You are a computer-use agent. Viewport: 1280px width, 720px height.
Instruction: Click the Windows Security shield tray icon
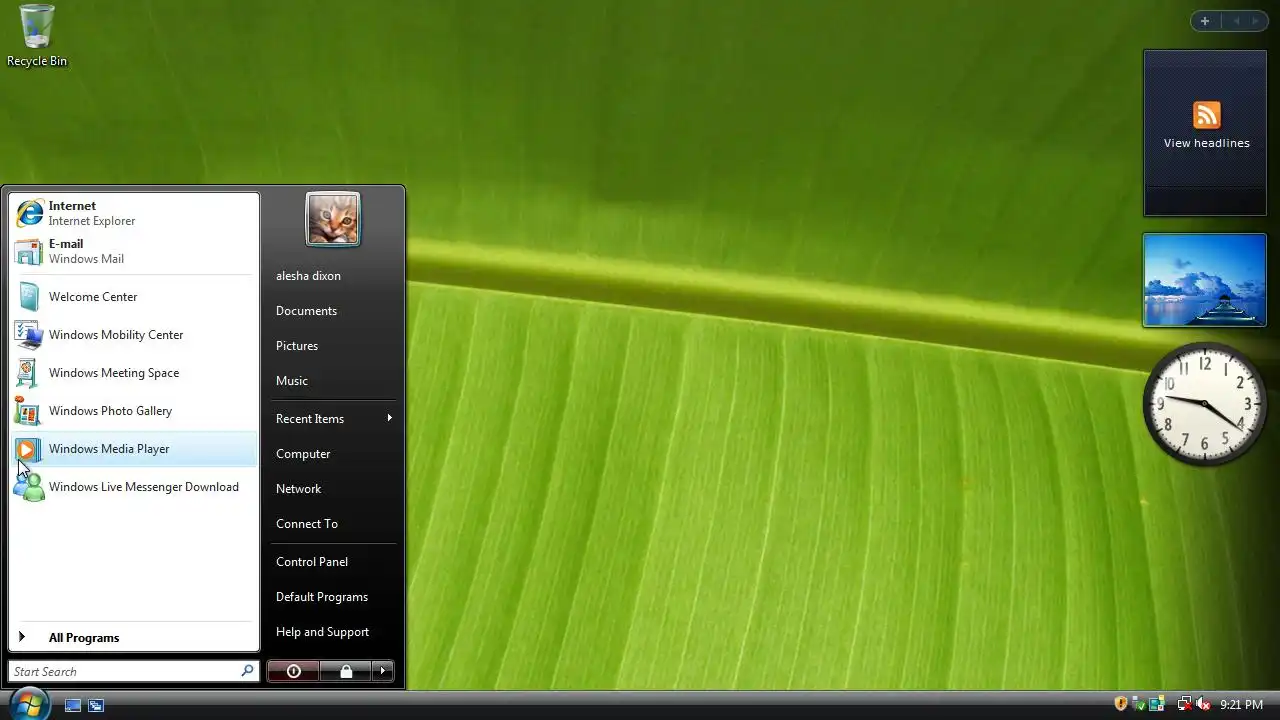[1121, 704]
